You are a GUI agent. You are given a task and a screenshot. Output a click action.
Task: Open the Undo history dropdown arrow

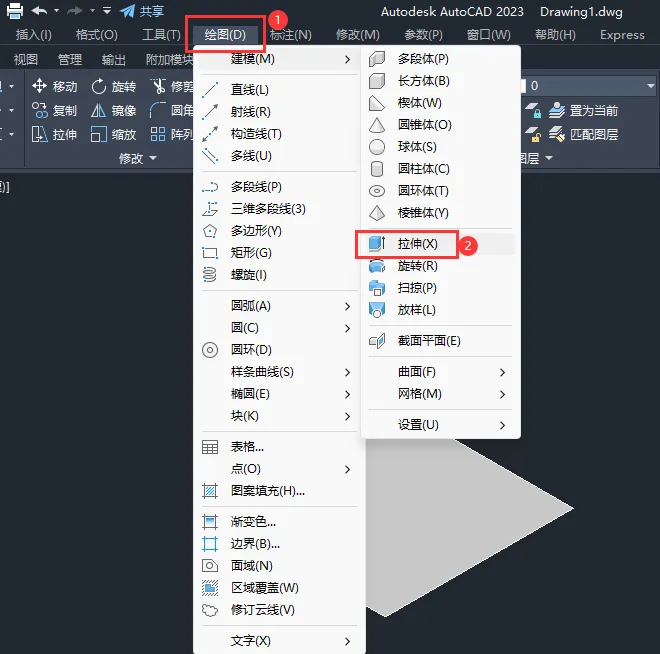pos(56,11)
